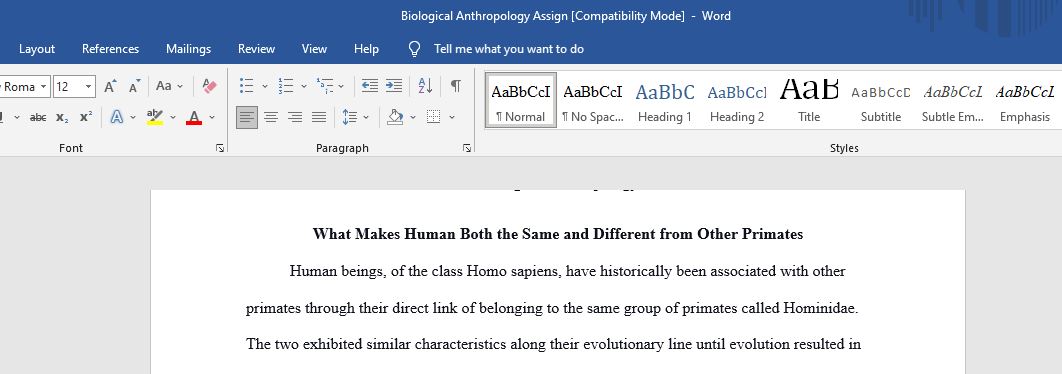Launch the Font dialog box

pyautogui.click(x=219, y=148)
